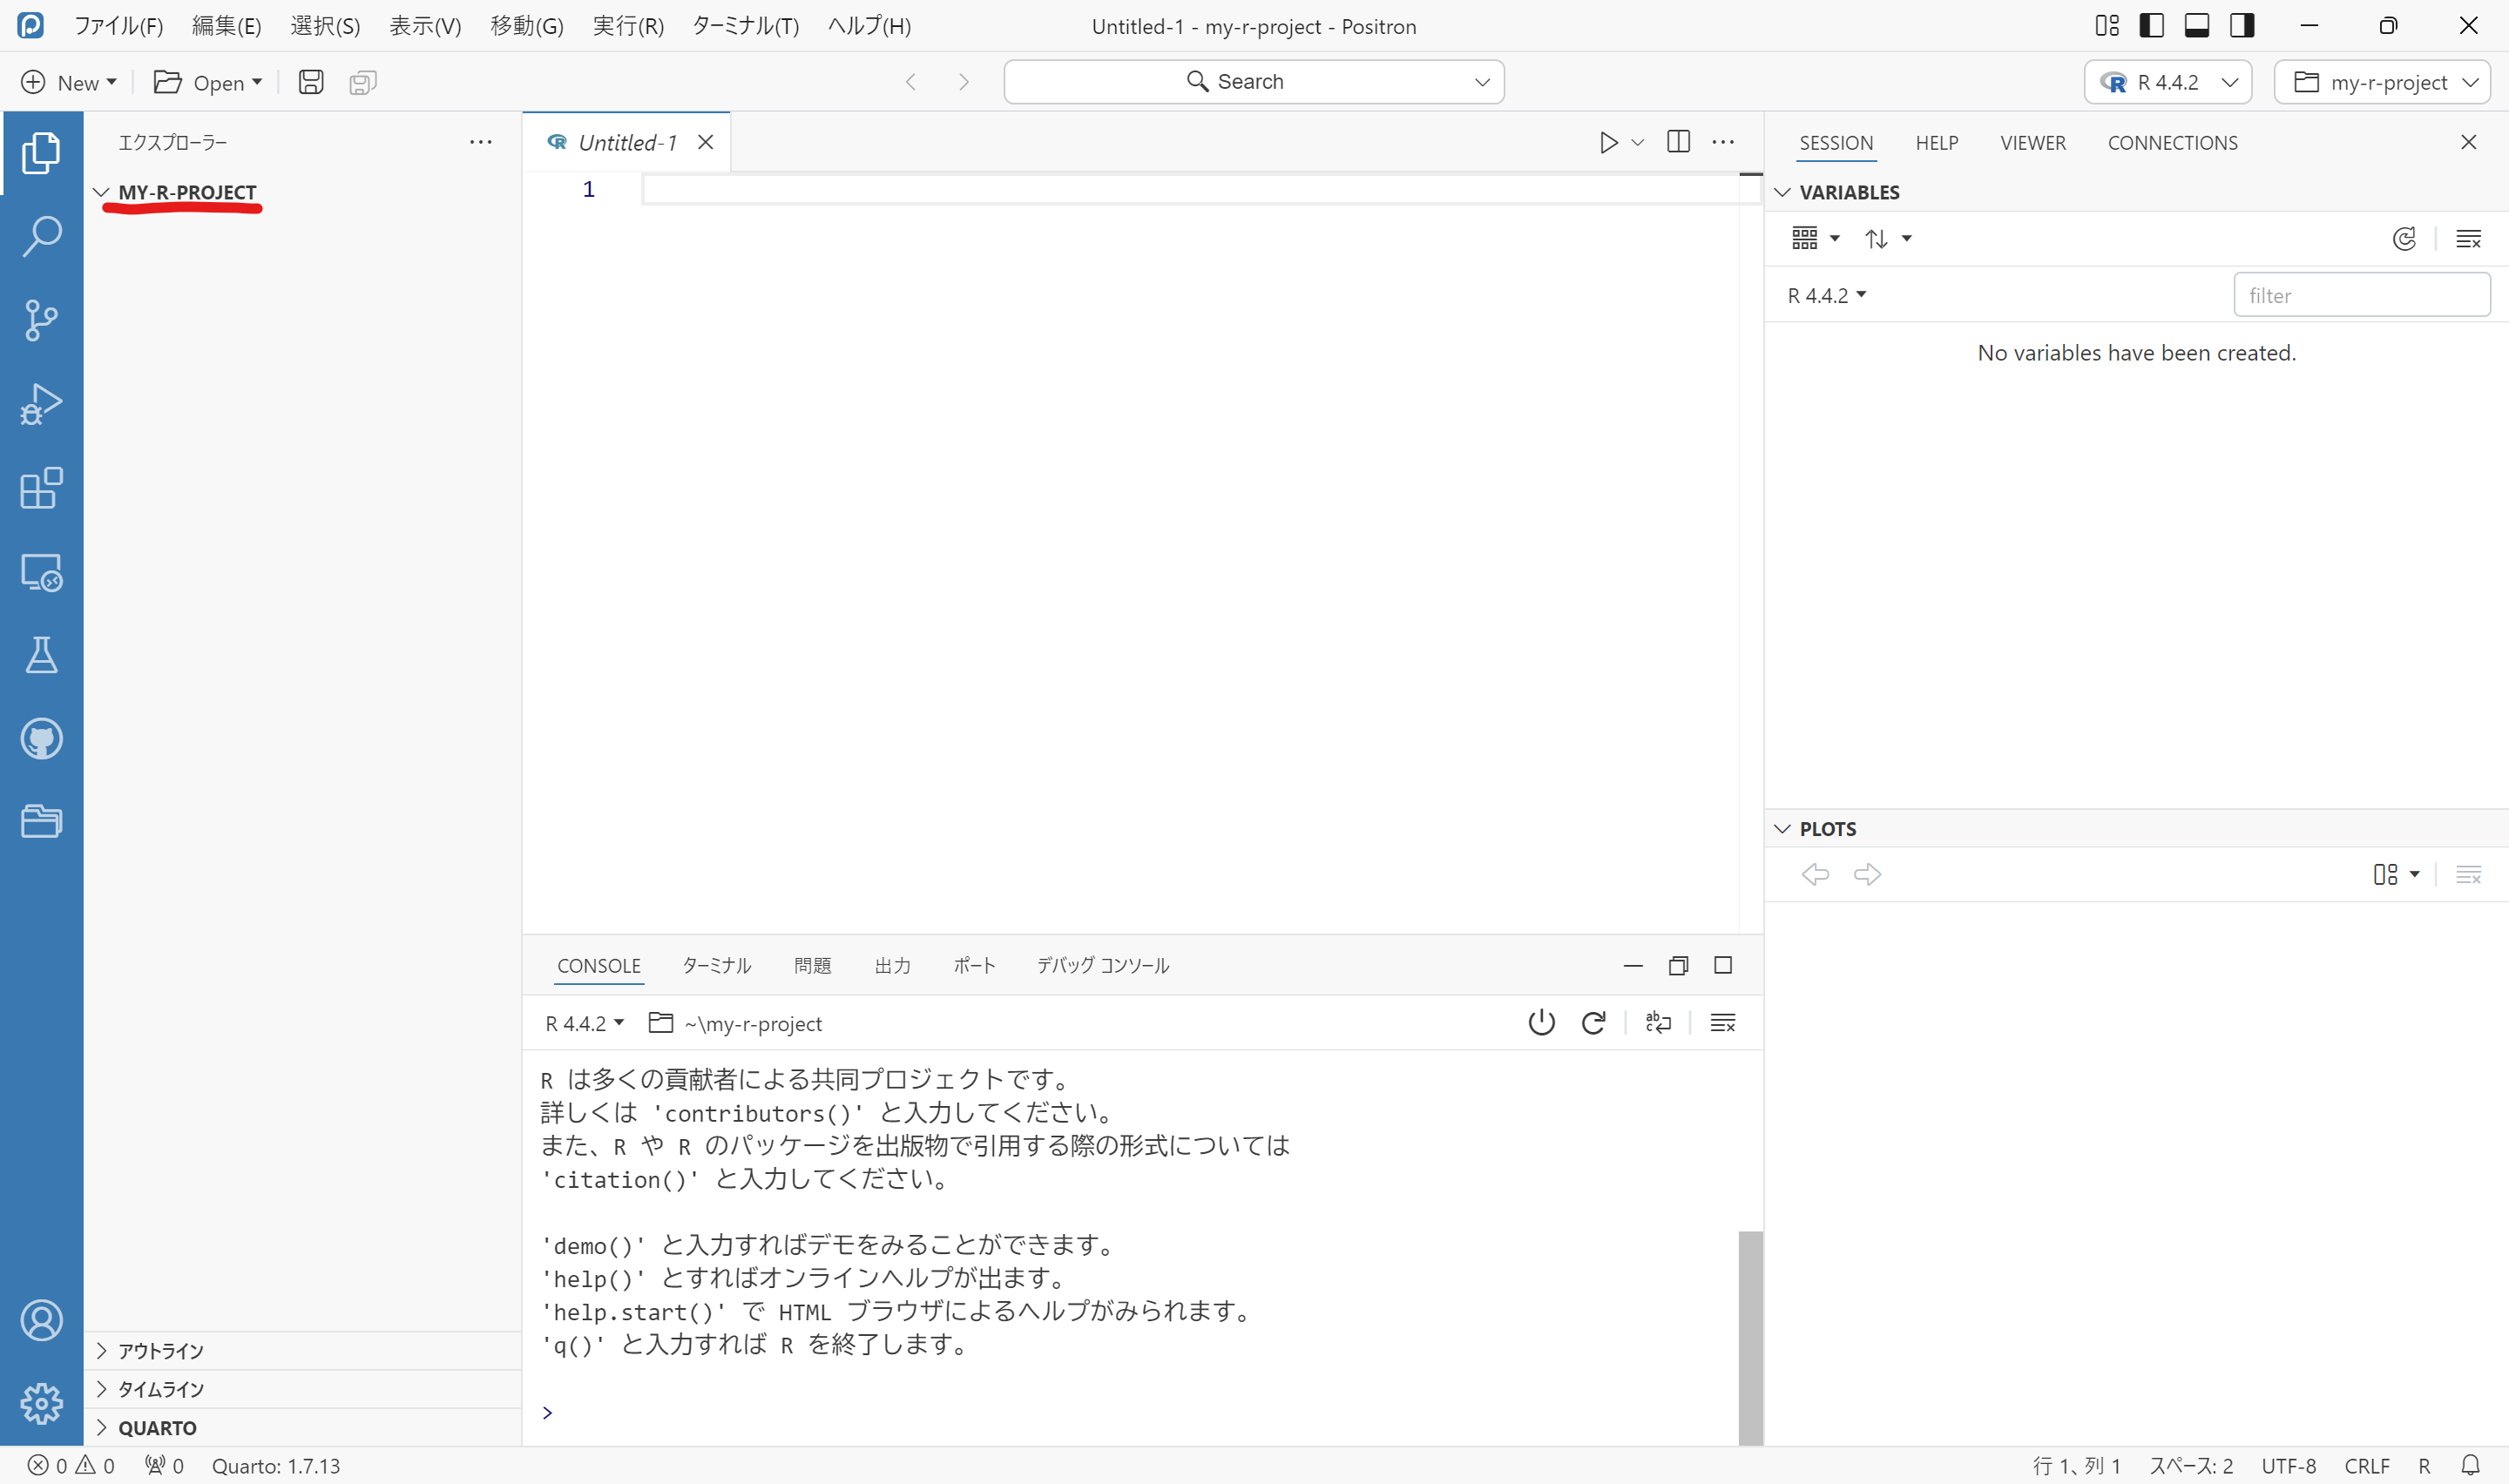Toggle the primary side bar visibility
2509x1484 pixels.
2151,26
